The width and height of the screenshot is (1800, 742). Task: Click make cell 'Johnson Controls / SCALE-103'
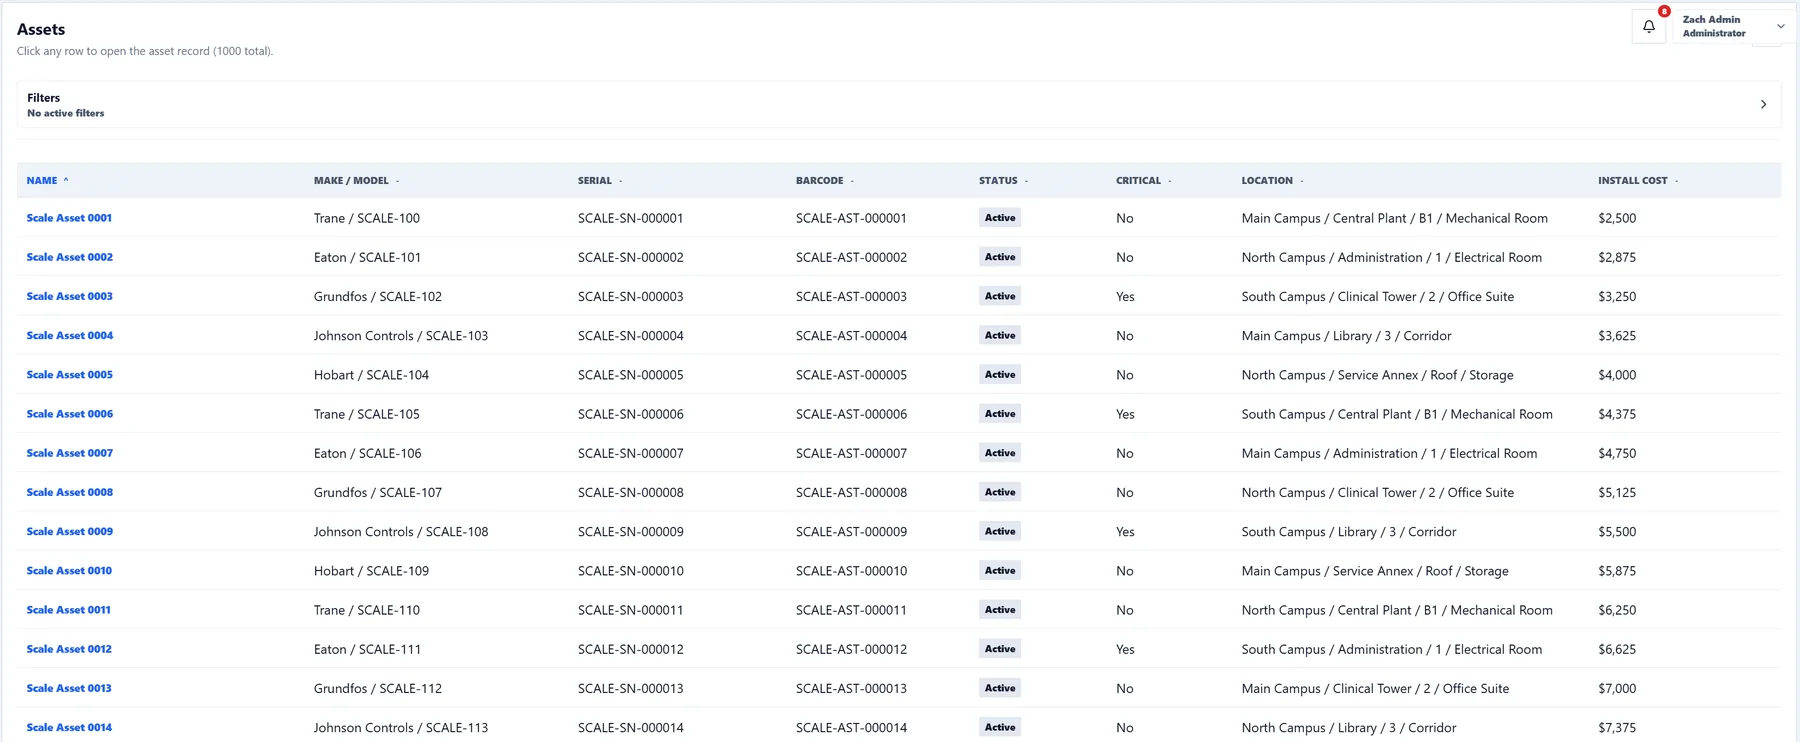(401, 336)
